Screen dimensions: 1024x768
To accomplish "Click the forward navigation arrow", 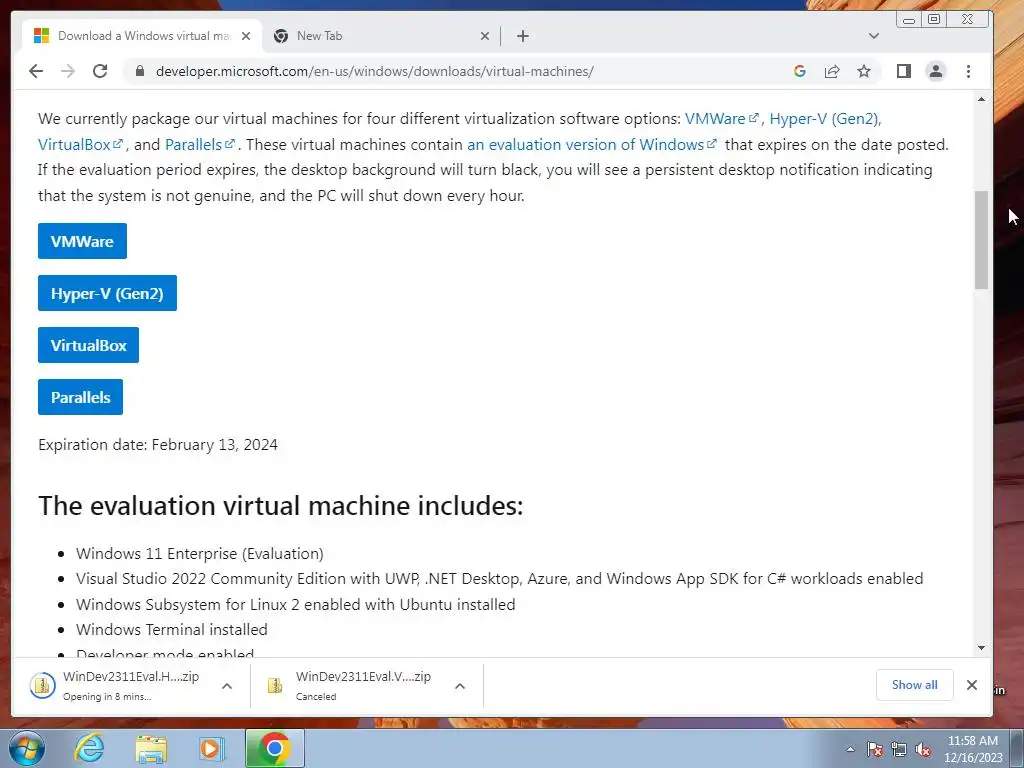I will point(68,71).
